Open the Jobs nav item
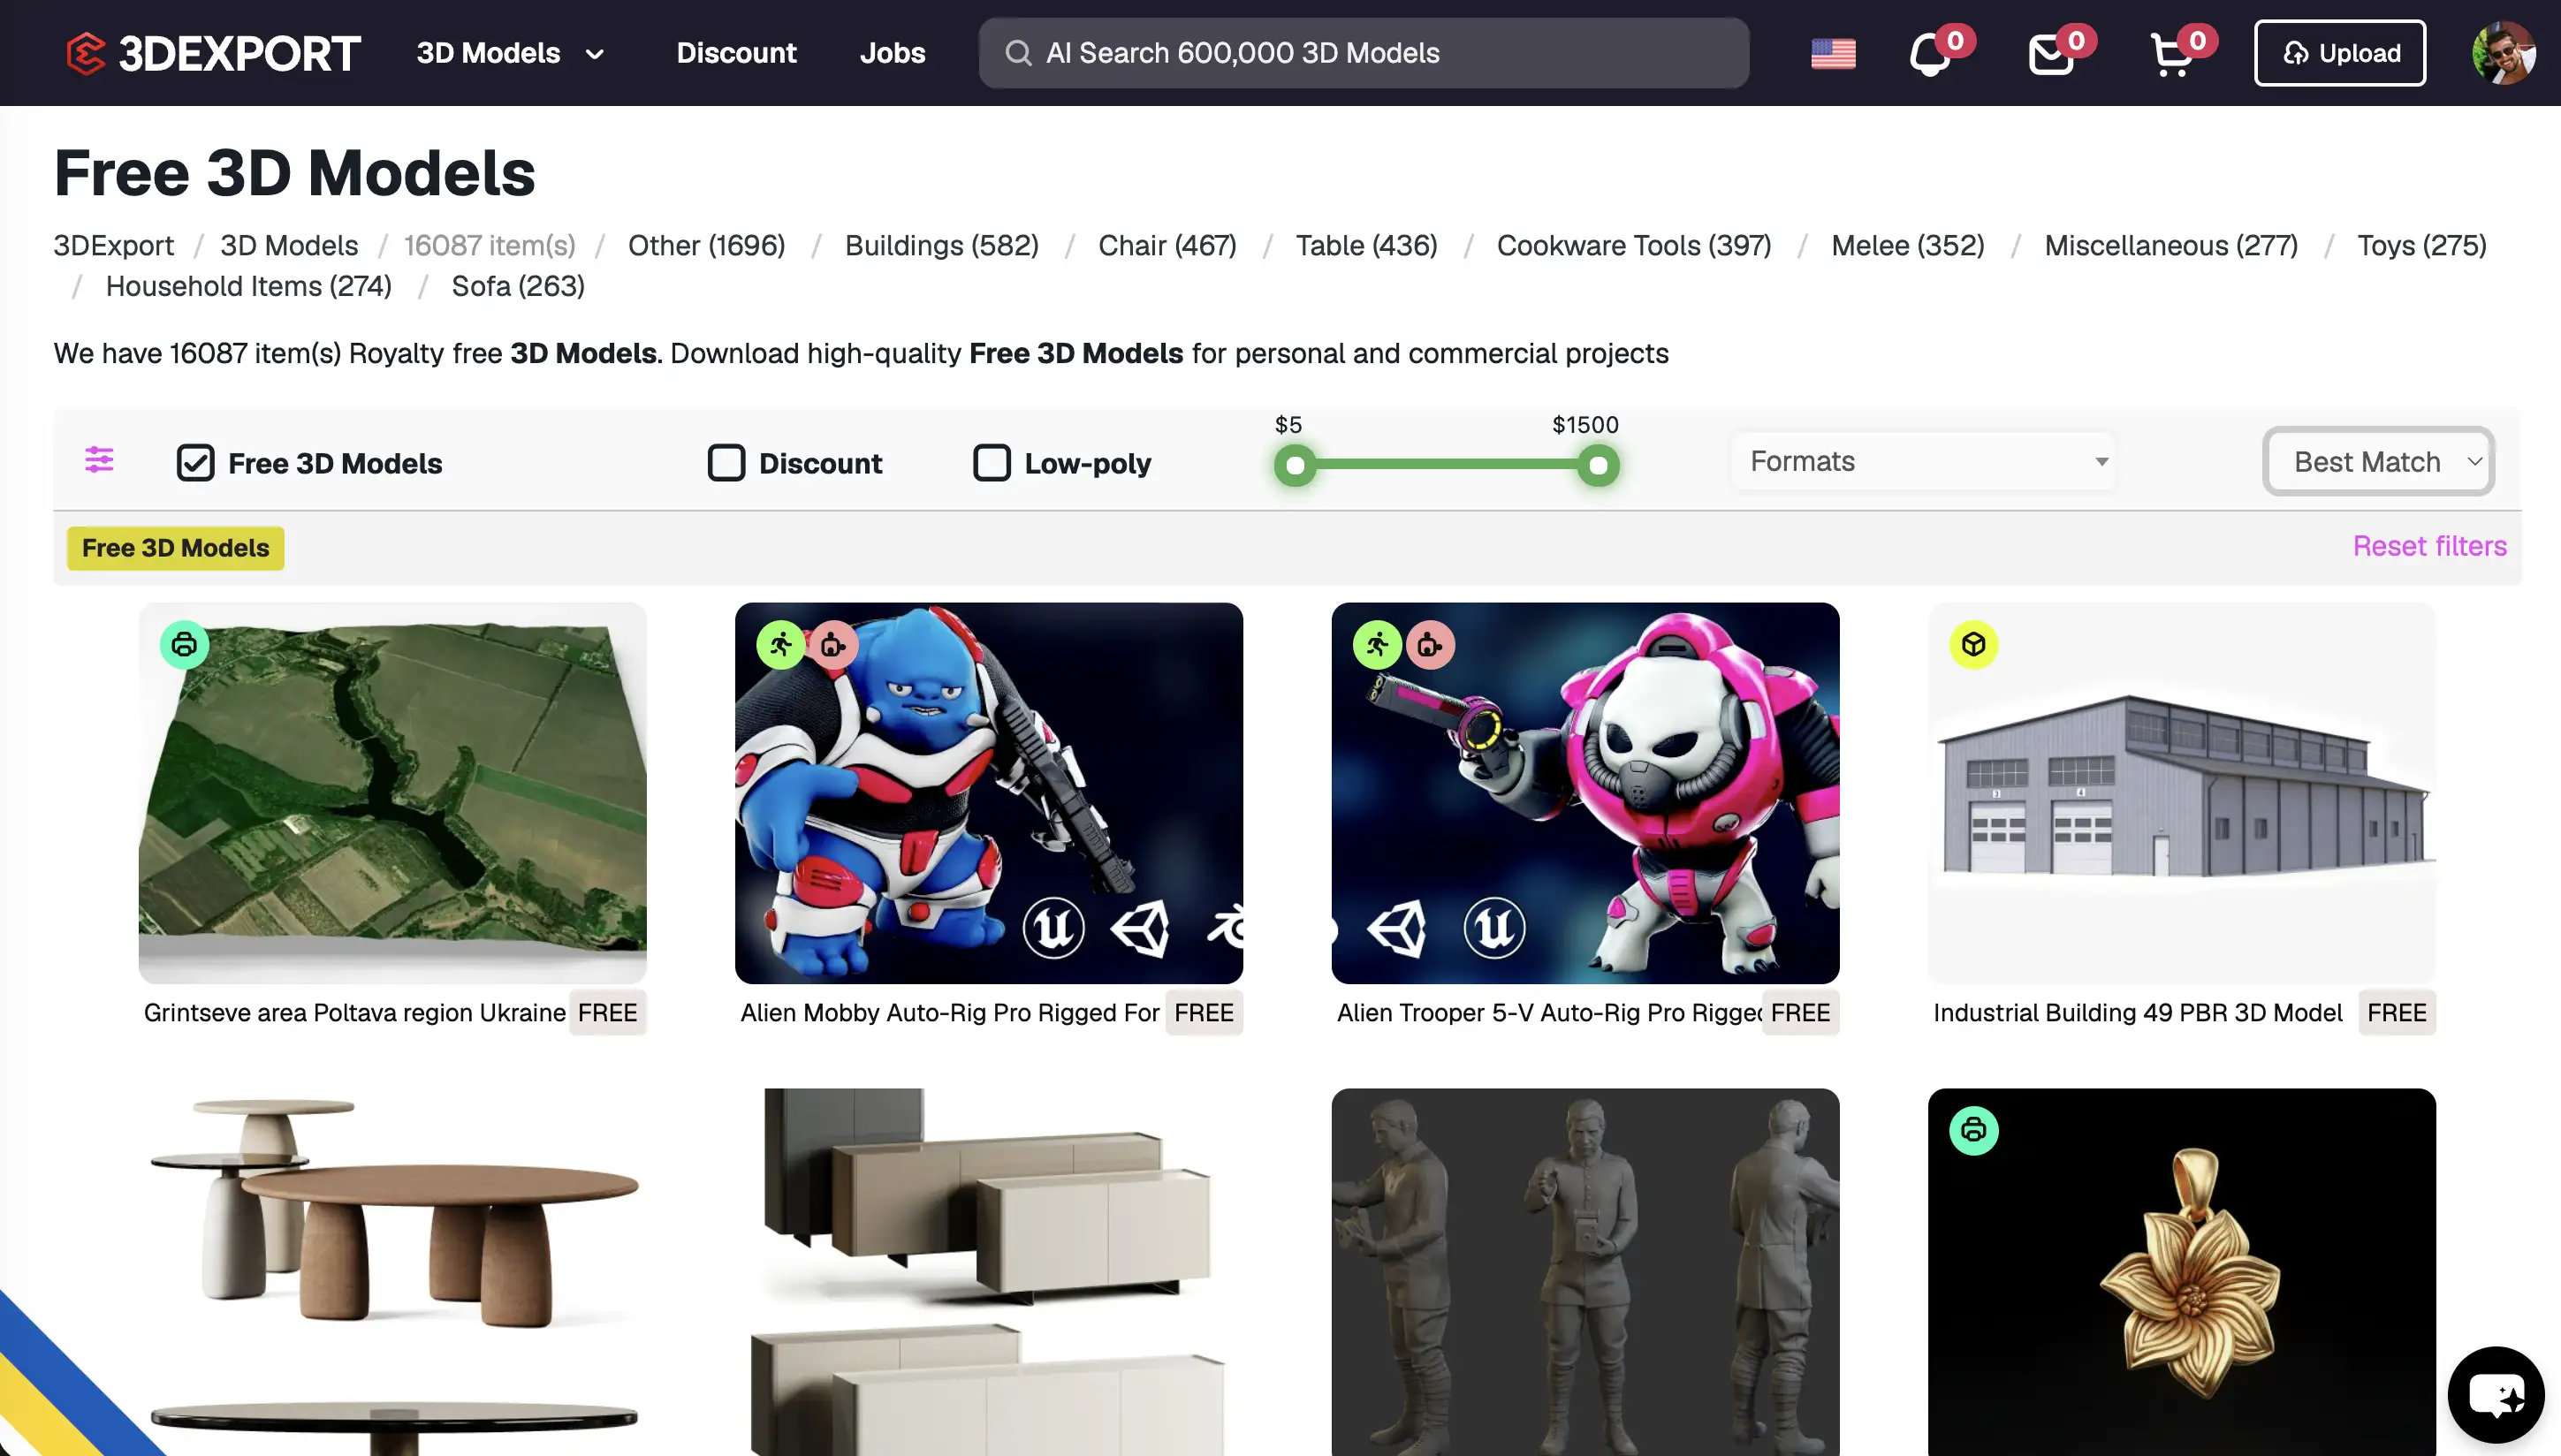Image resolution: width=2561 pixels, height=1456 pixels. coord(892,53)
